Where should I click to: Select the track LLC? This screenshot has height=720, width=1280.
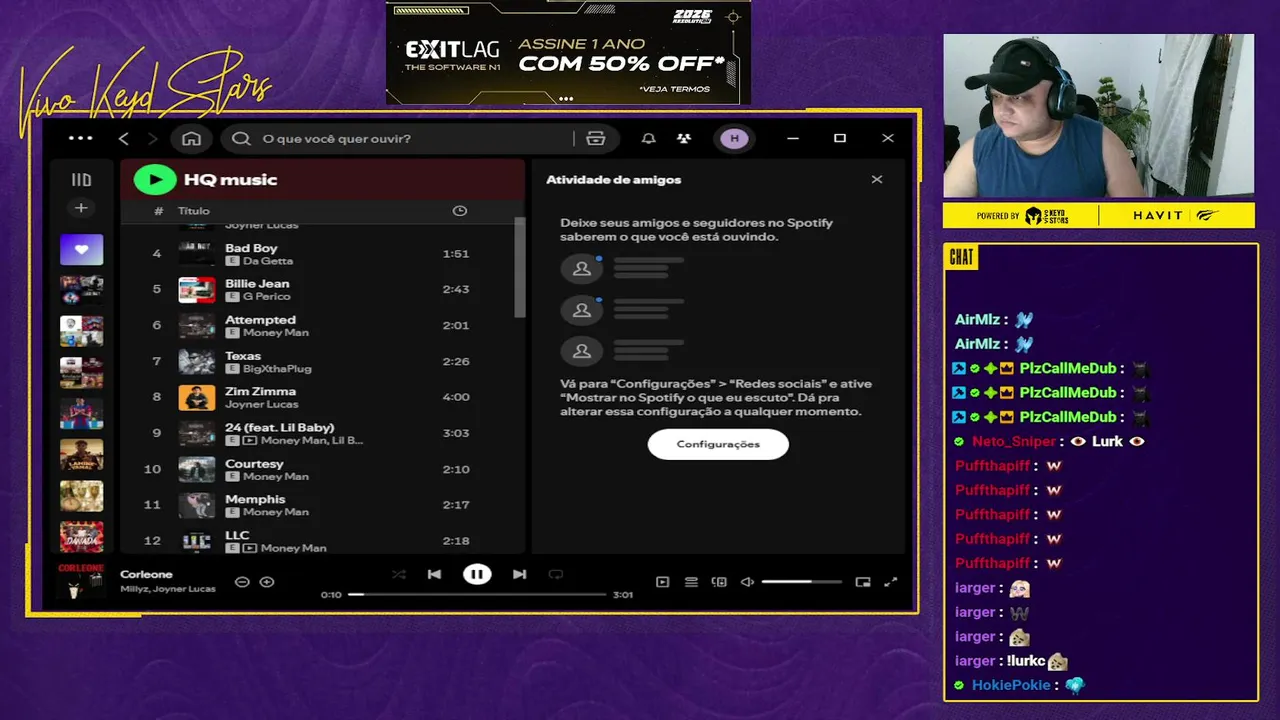pos(237,535)
